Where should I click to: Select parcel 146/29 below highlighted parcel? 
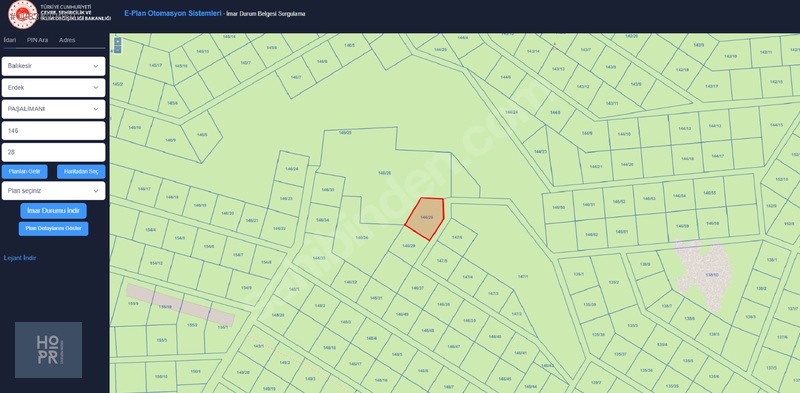tap(409, 246)
